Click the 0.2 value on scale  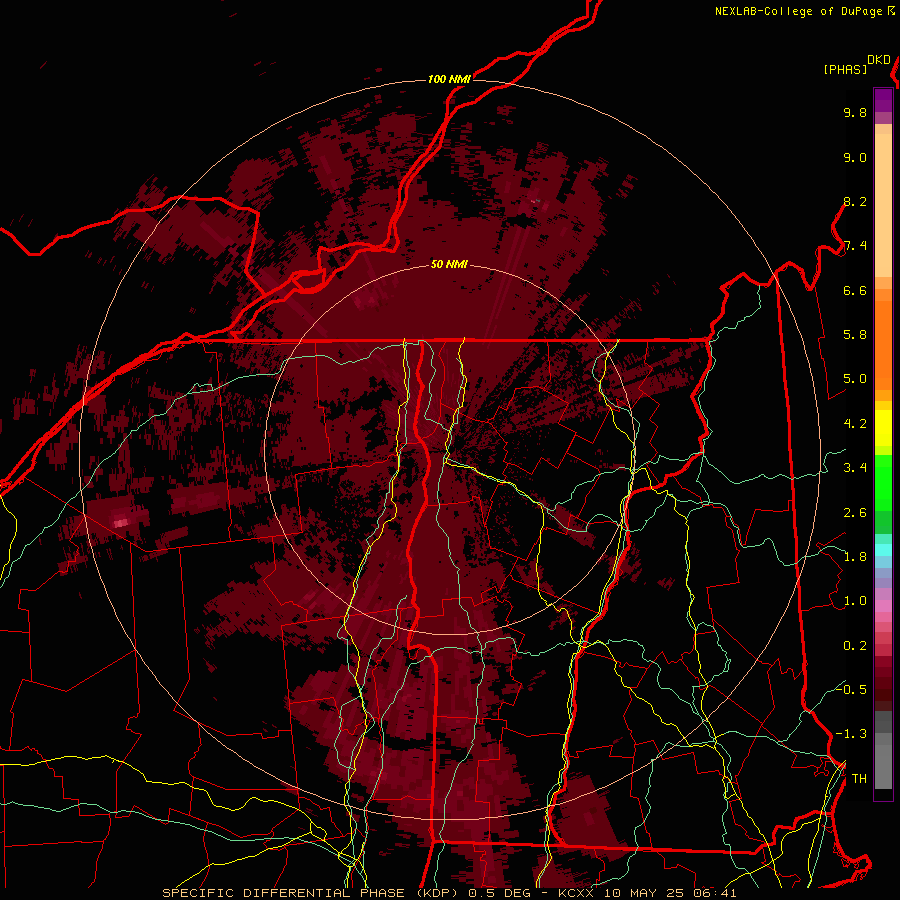coord(855,646)
